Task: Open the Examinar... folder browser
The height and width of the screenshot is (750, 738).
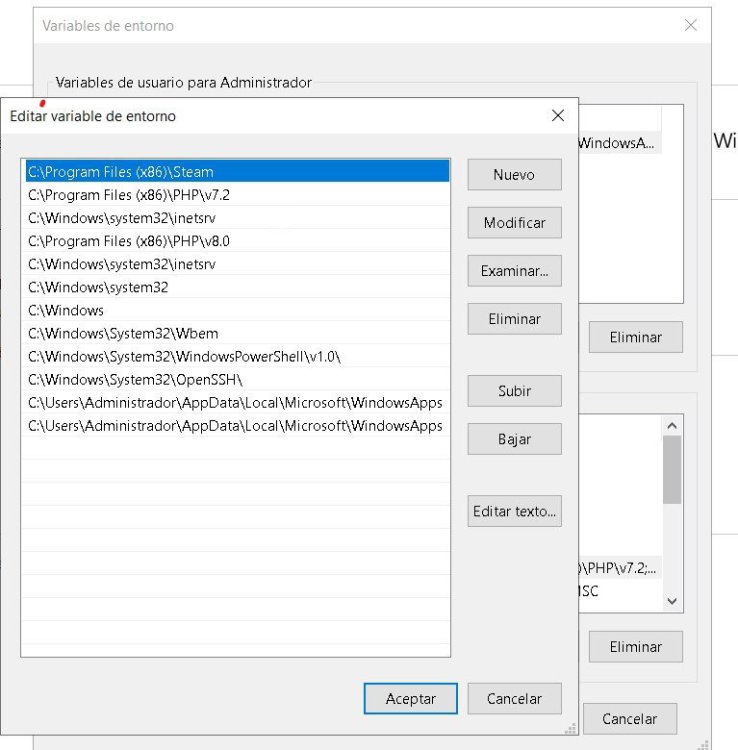Action: tap(514, 271)
